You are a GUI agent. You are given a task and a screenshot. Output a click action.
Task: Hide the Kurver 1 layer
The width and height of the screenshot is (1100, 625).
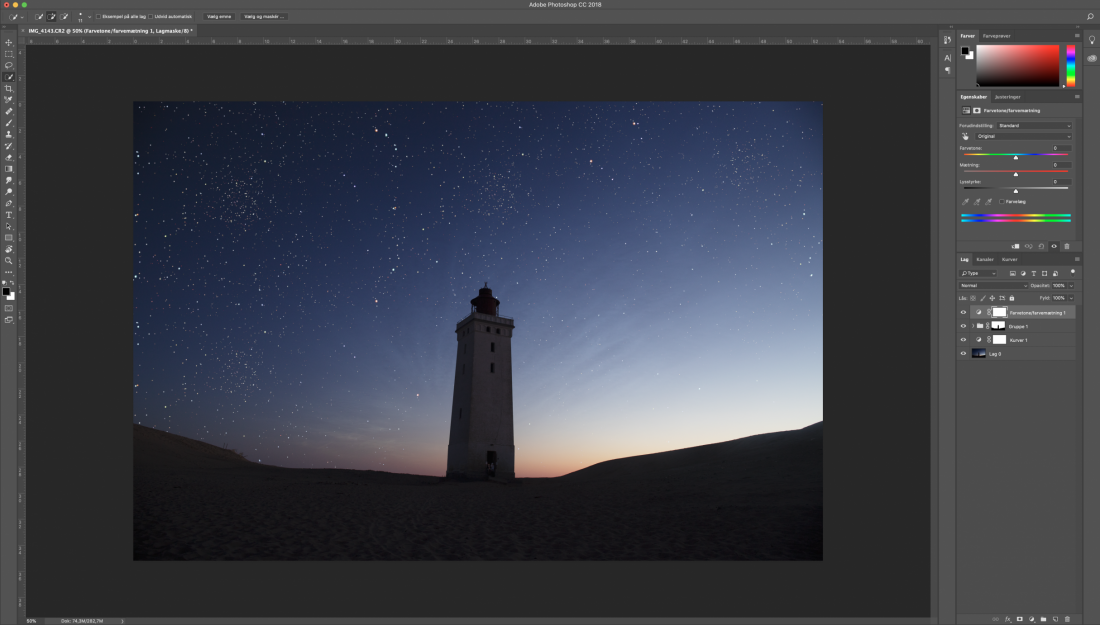pos(963,340)
